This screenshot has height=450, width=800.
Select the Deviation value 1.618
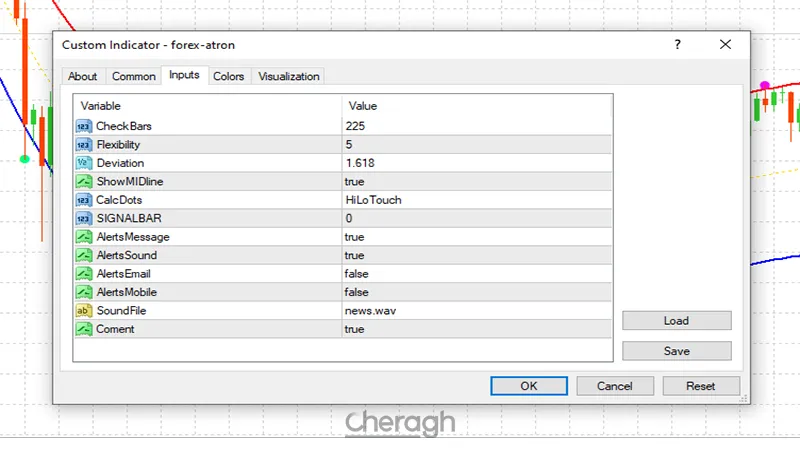click(361, 163)
